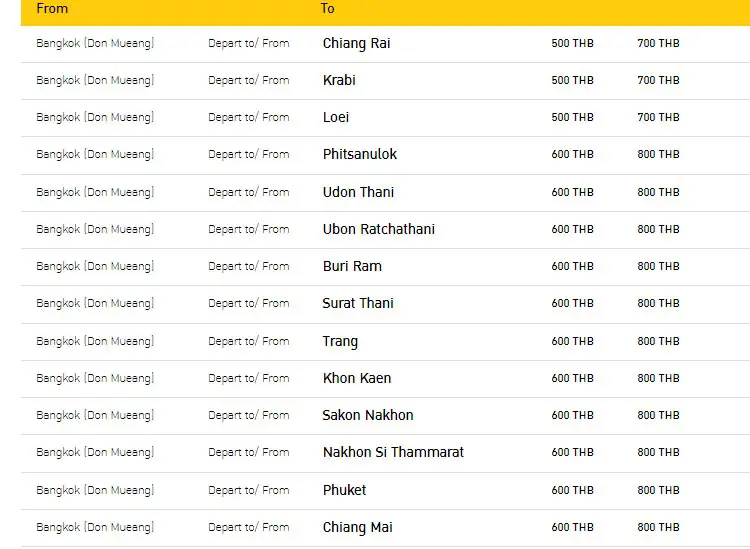
Task: Click 'Bangkok [Don Mueang]' in the Krabi row
Action: [x=95, y=80]
